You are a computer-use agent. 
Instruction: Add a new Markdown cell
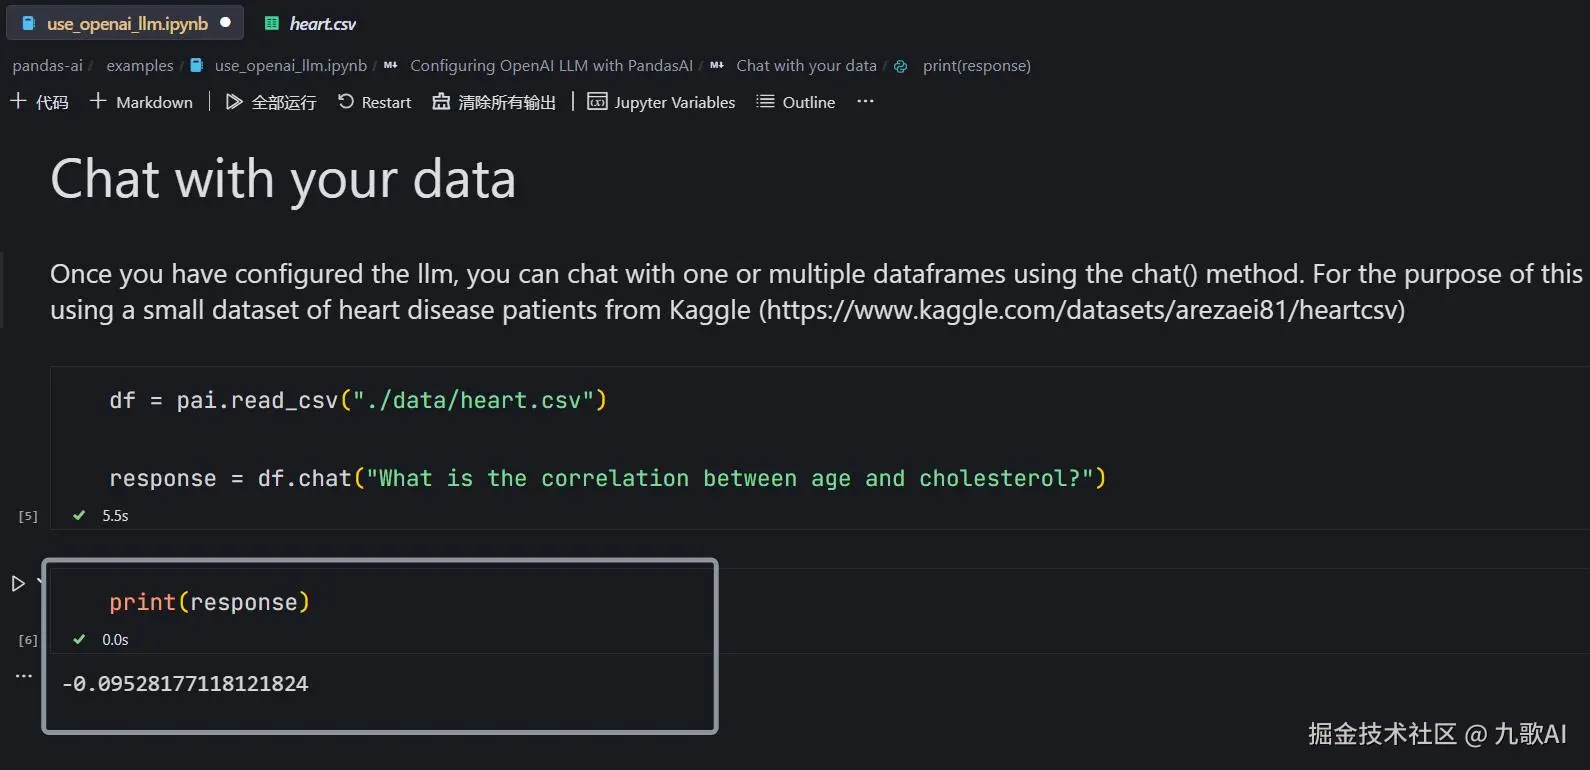(x=141, y=102)
